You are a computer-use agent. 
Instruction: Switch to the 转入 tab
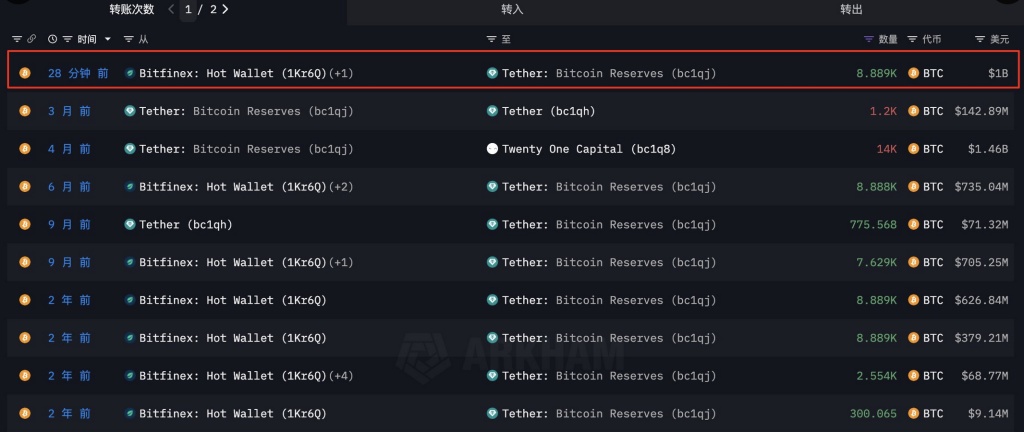tap(513, 10)
